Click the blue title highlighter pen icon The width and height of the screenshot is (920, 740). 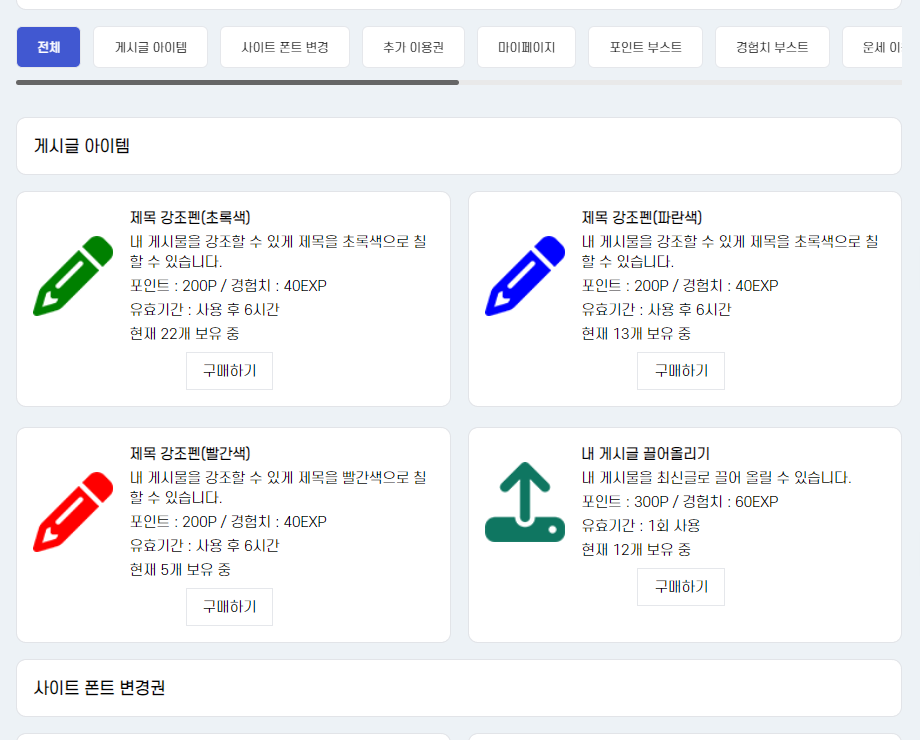[x=525, y=276]
